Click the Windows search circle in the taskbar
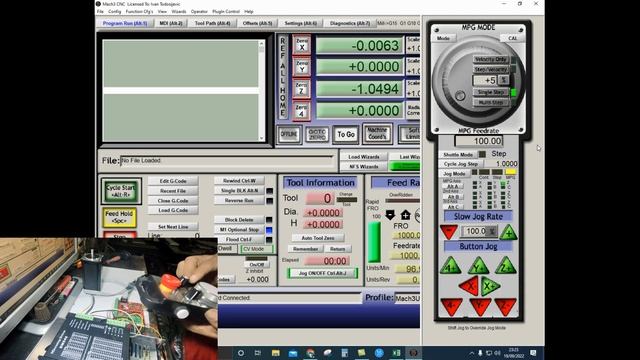Screen dimensions: 640x360 241,353
